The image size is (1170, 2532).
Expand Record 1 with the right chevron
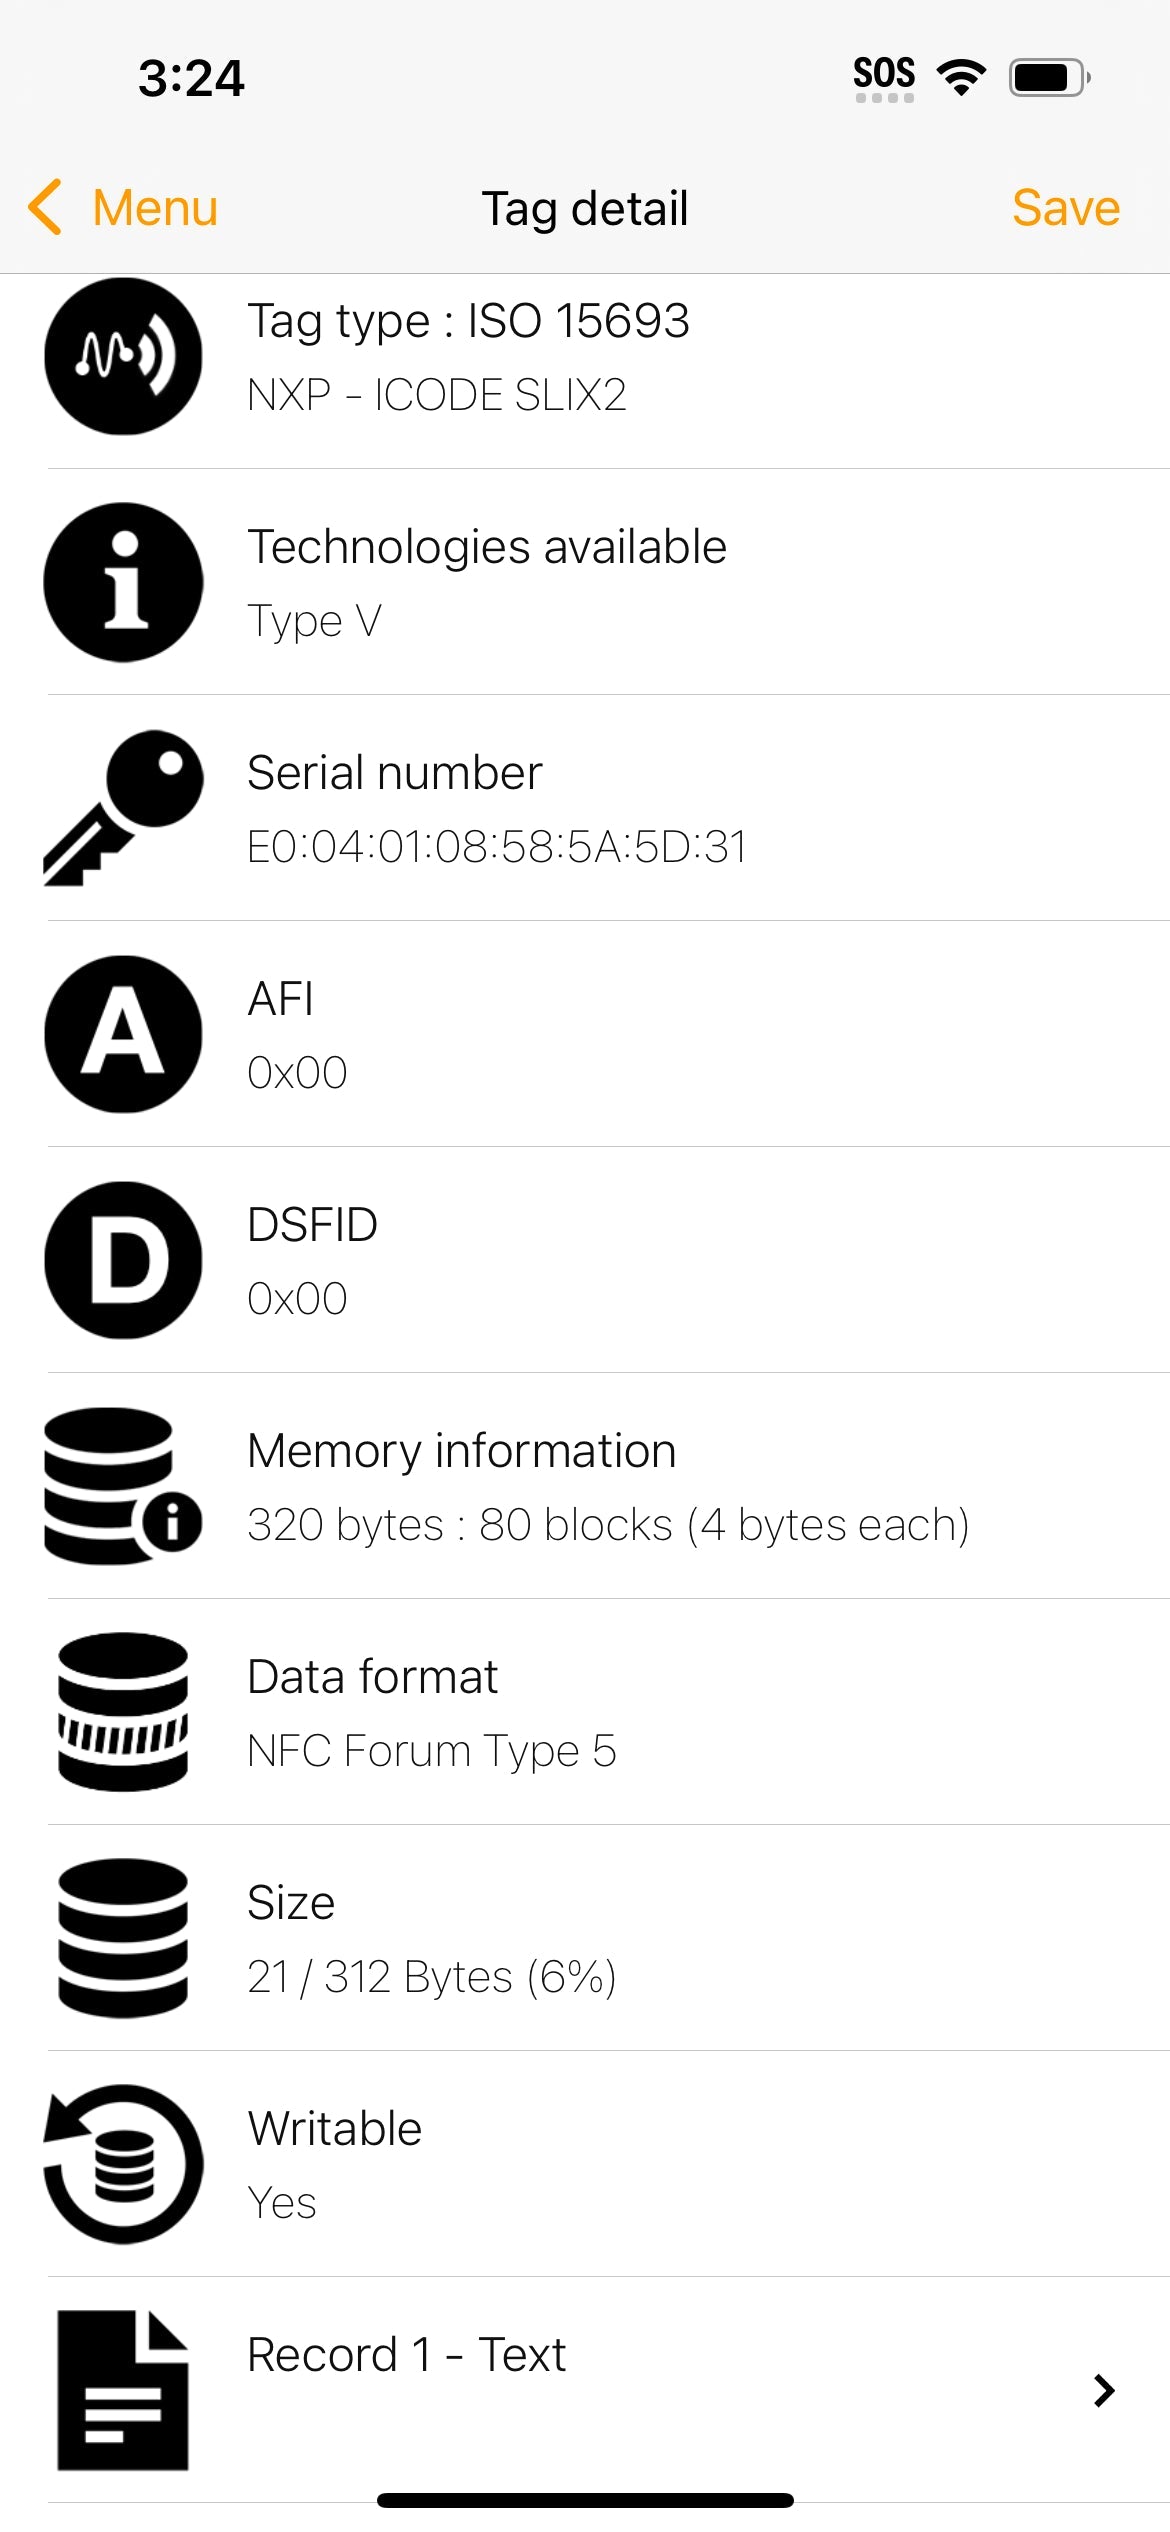1103,2390
